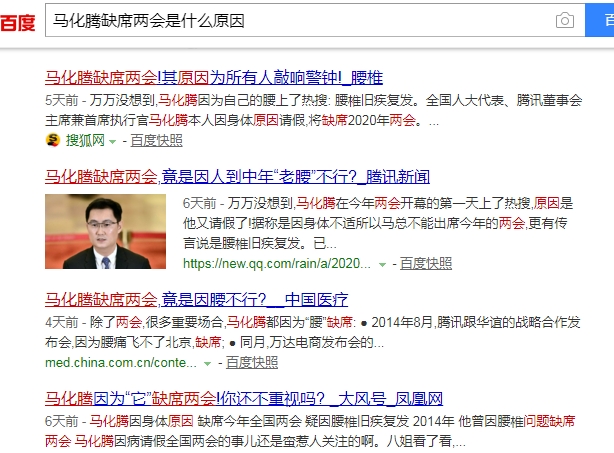The height and width of the screenshot is (453, 614).
Task: Click the 搜狐网 source name
Action: click(x=85, y=140)
